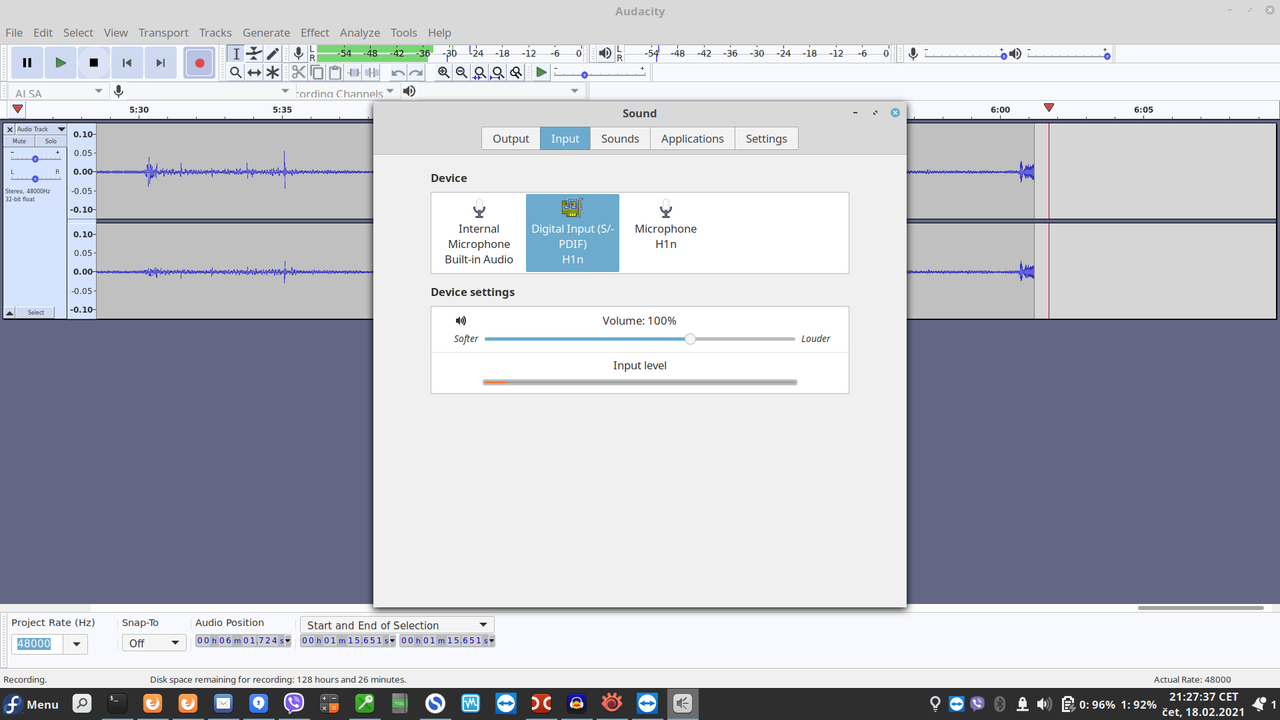Viewport: 1280px width, 720px height.
Task: Click the Copy icon in edit toolbar
Action: [x=317, y=72]
